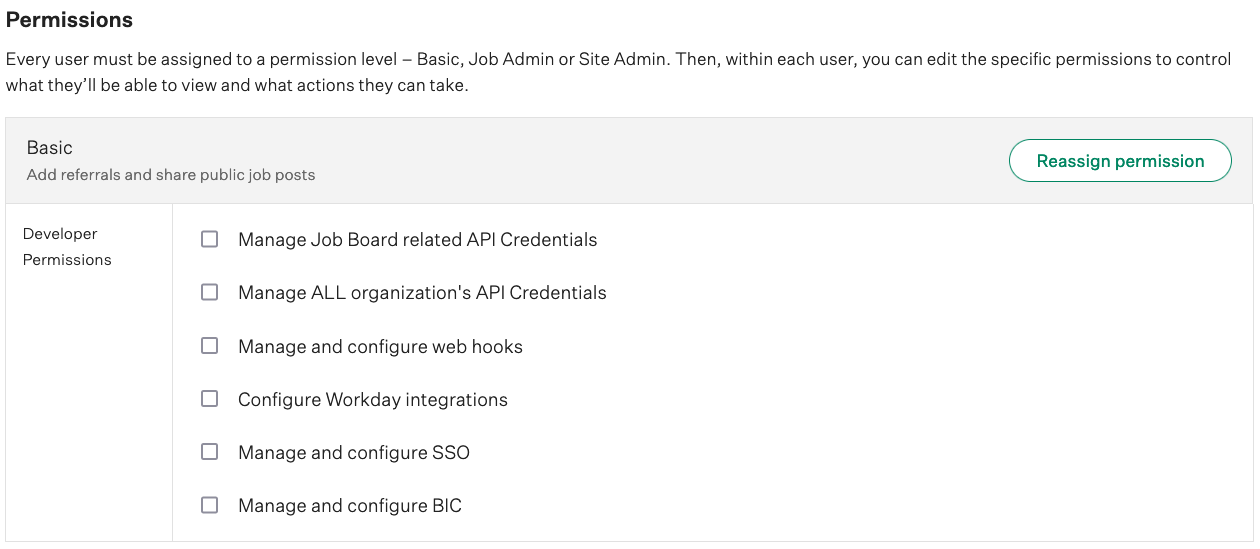Click the 'Manage ALL organization's API Credentials' label text

(422, 293)
